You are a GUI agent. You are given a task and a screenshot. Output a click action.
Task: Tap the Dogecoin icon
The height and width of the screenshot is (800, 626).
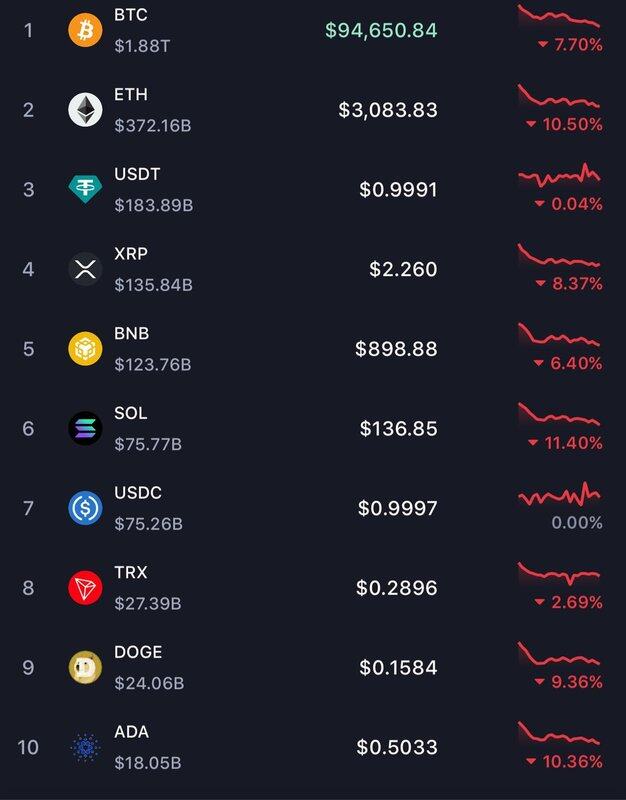coord(85,667)
